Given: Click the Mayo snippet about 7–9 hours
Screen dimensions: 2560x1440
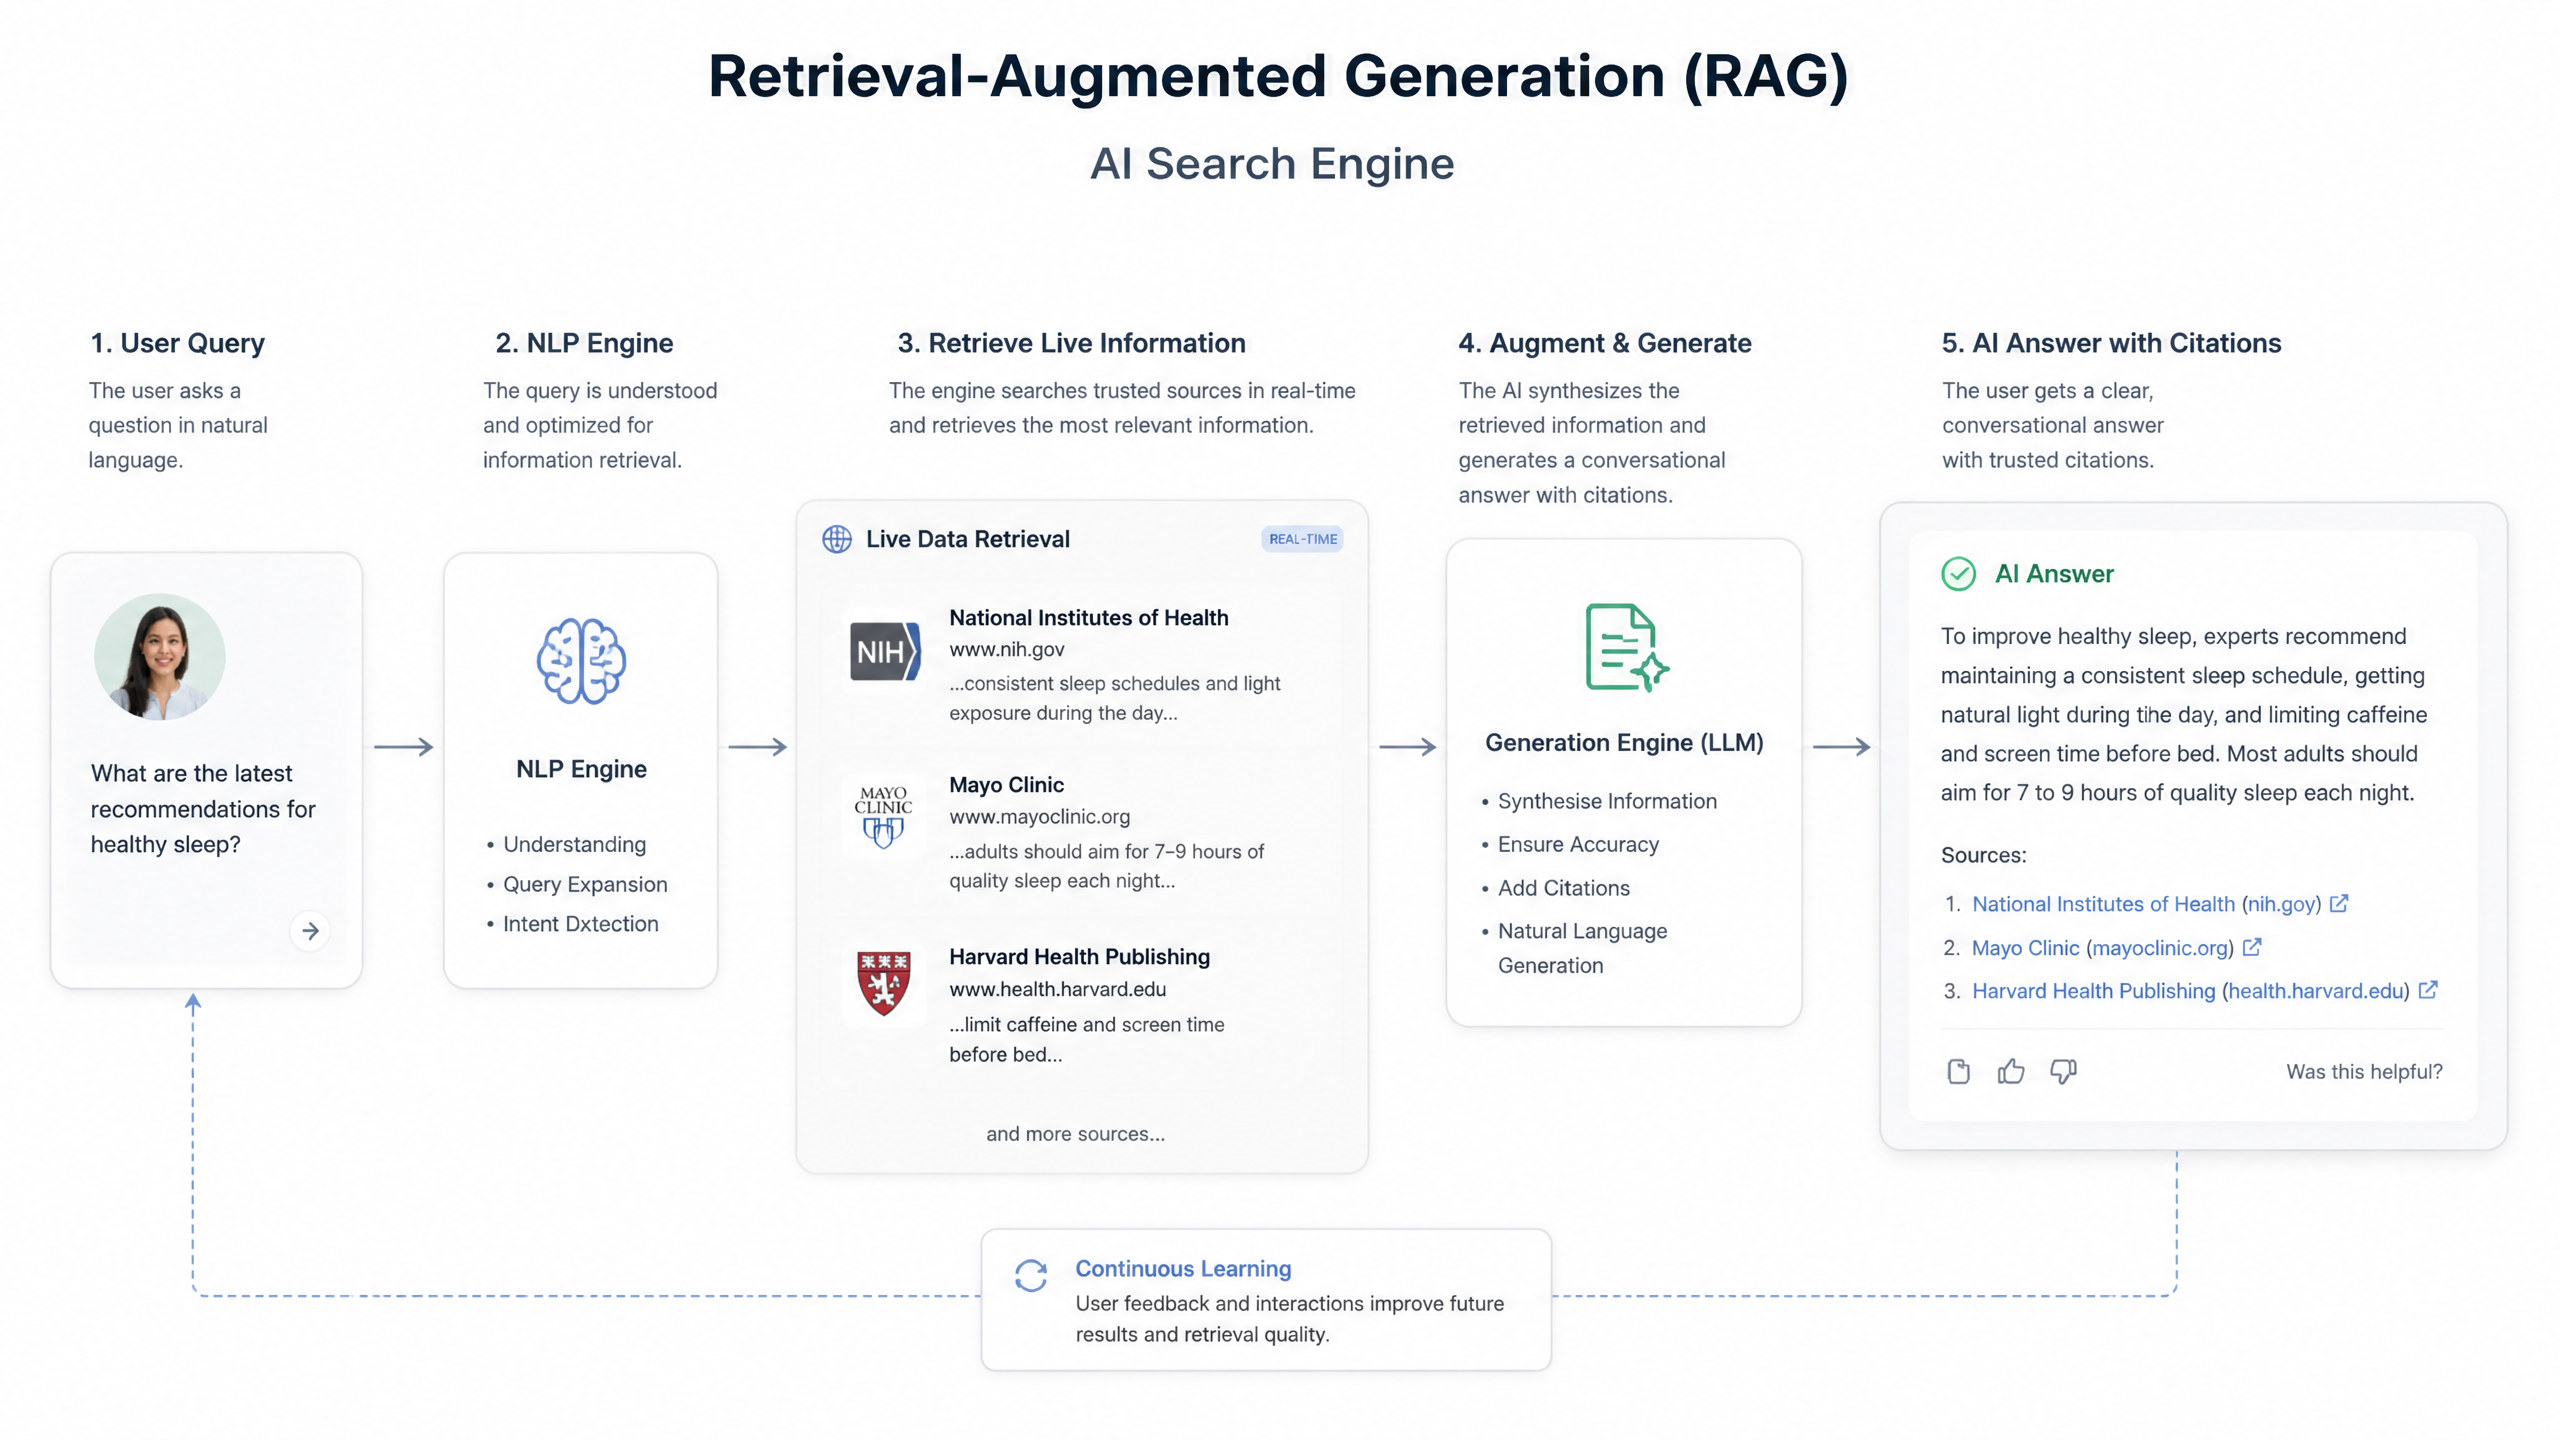Looking at the screenshot, I should click(1106, 866).
